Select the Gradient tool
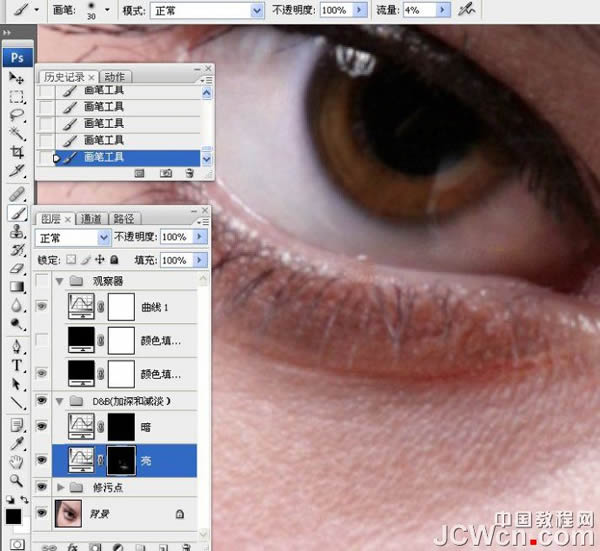Screen dimensions: 600x551 tap(16, 287)
